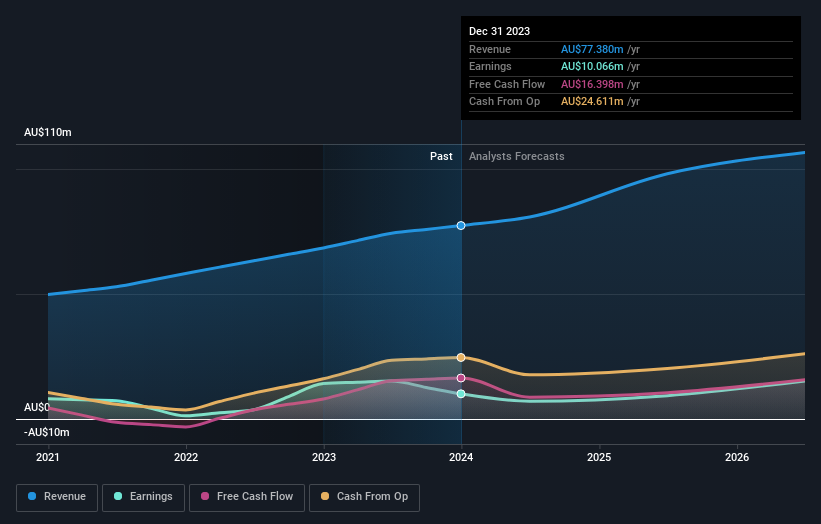821x524 pixels.
Task: Click the tooltip Cash From Op row label
Action: click(504, 102)
